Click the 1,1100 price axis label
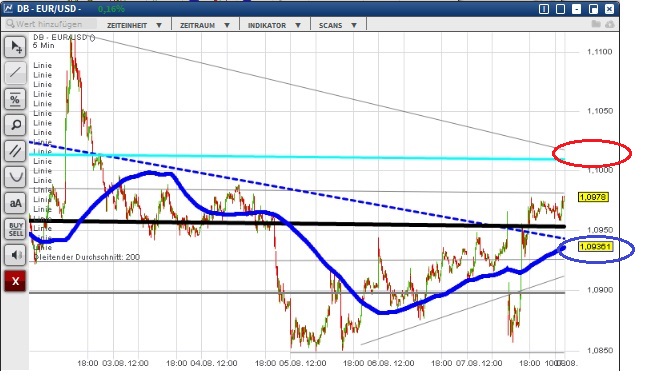Viewport: 652px width, 376px height. pos(600,52)
